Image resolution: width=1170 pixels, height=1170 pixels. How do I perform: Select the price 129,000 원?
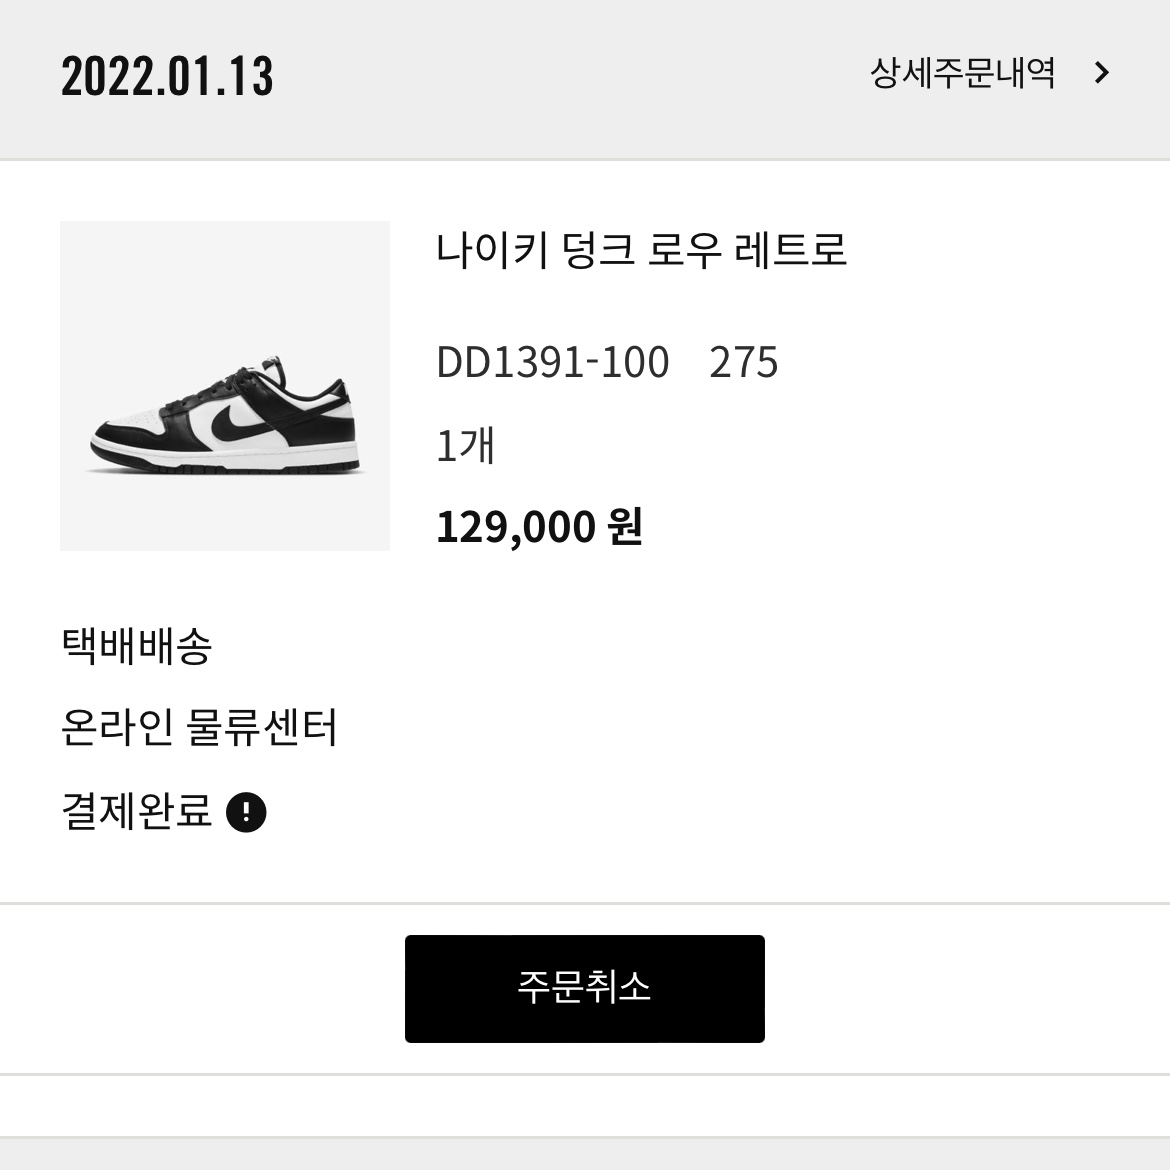[x=540, y=525]
